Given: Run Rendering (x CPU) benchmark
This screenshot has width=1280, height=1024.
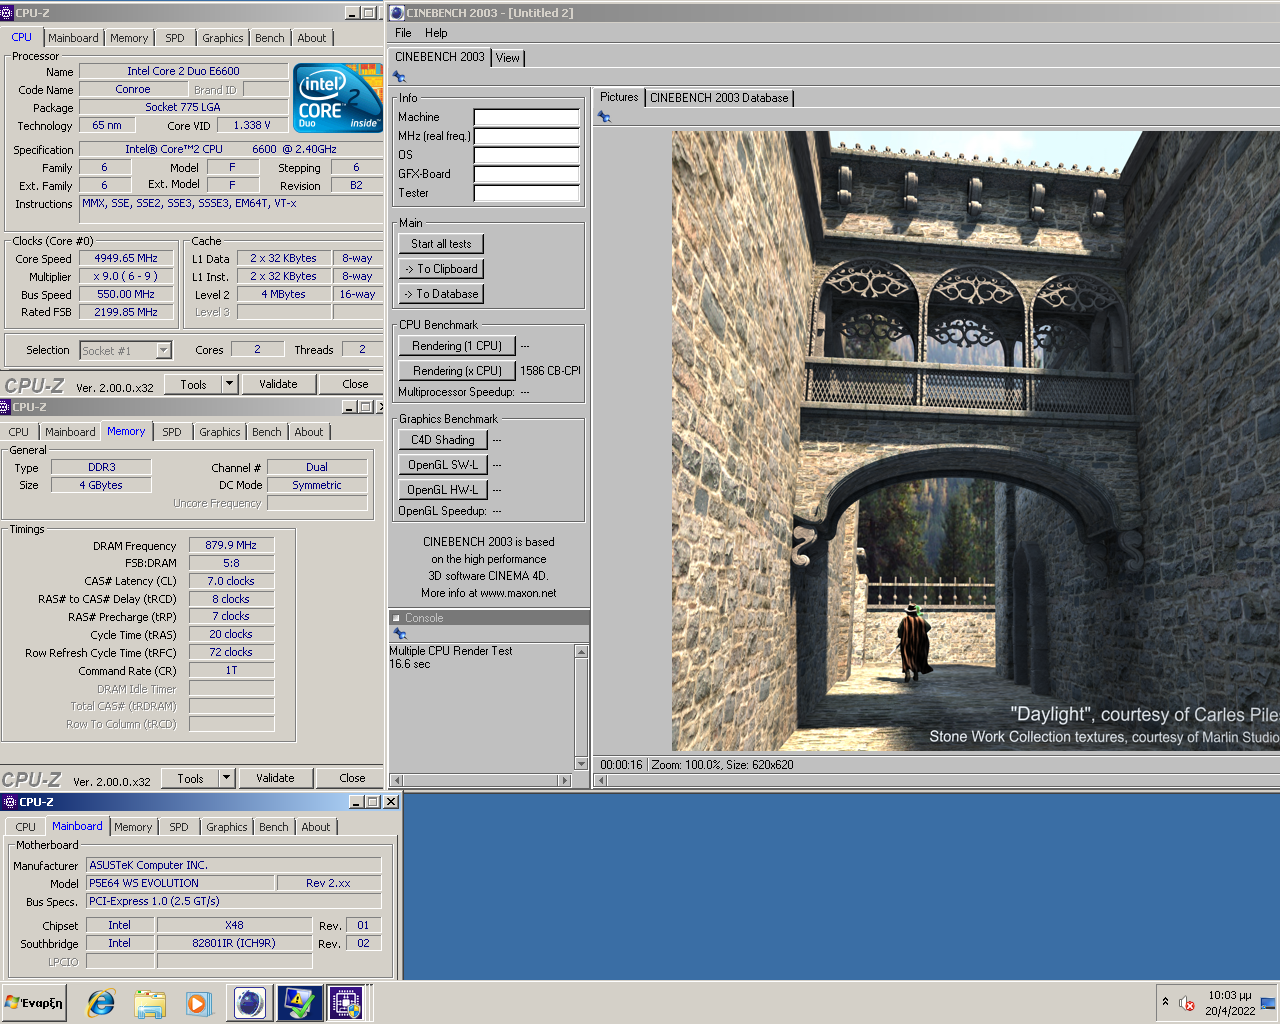Looking at the screenshot, I should coord(457,371).
